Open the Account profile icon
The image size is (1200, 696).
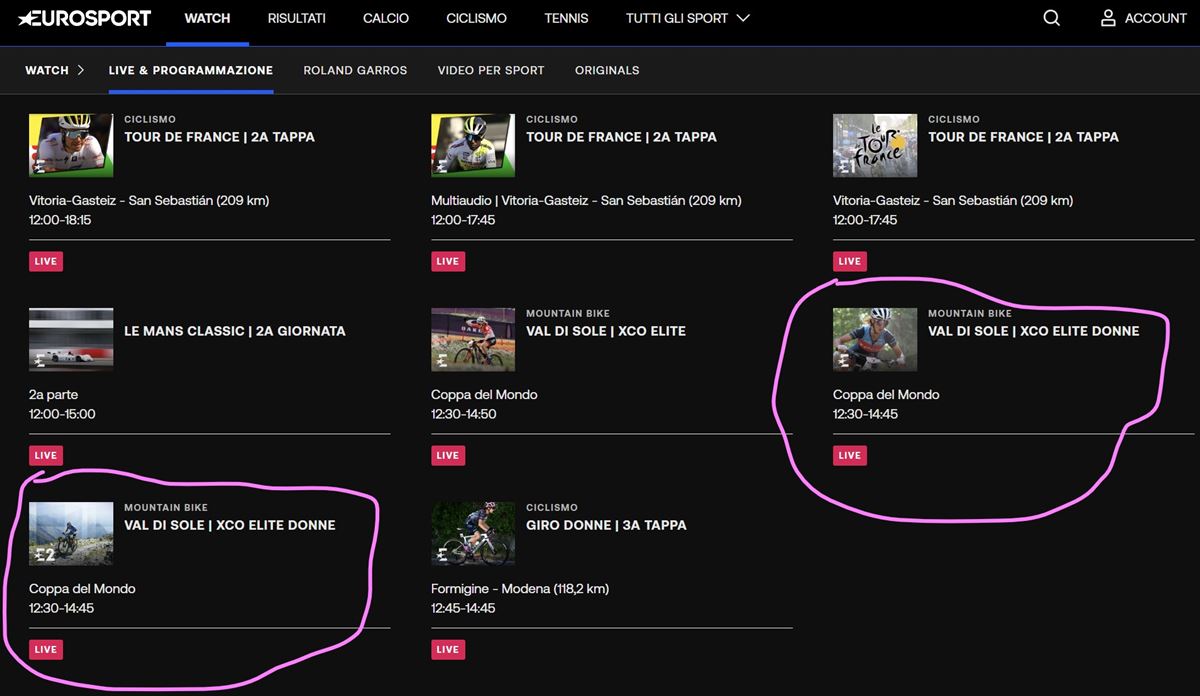1108,18
